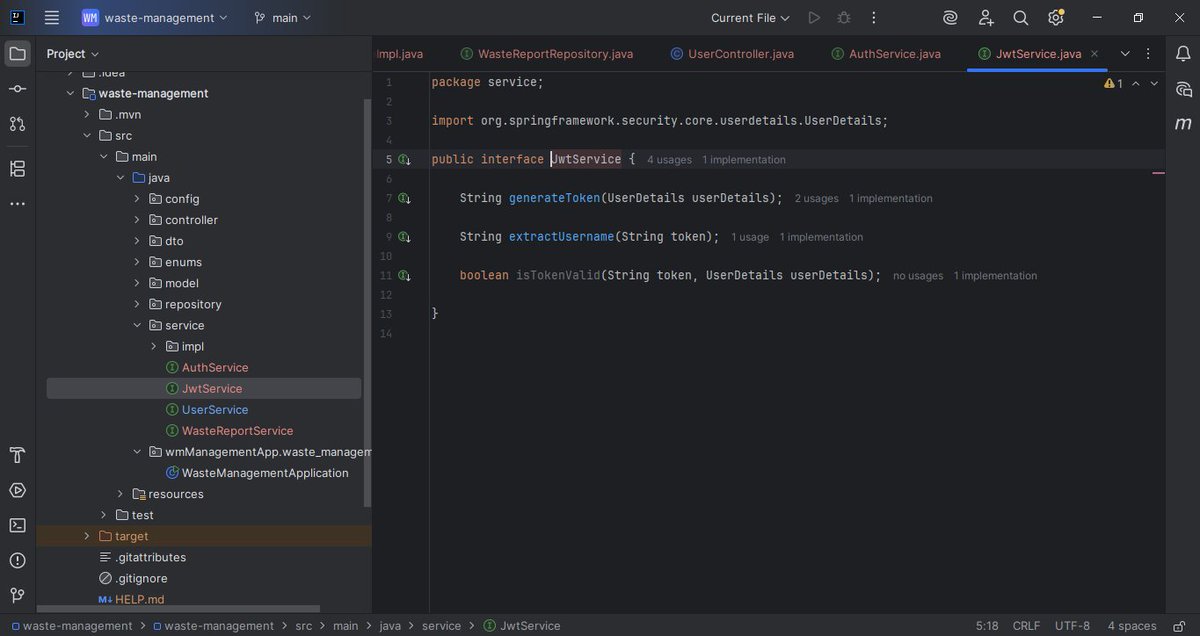Open editor tab options three-dot menu
Image resolution: width=1200 pixels, height=636 pixels.
coord(1149,54)
